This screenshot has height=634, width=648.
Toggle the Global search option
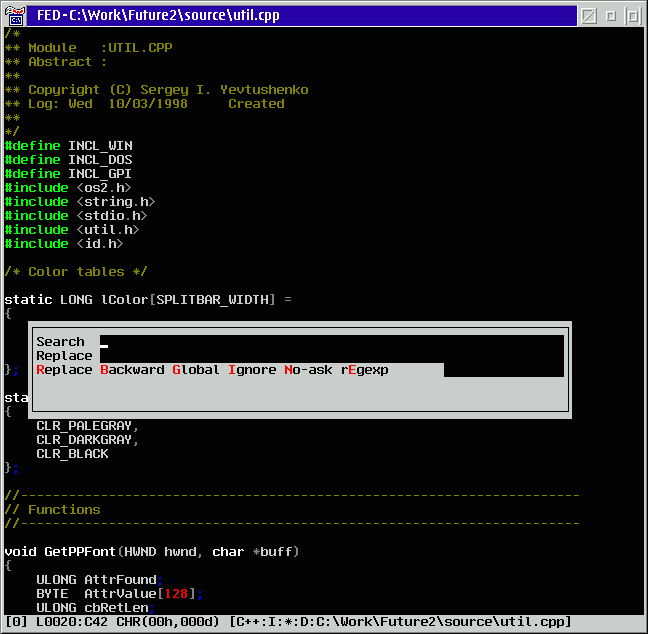[x=195, y=369]
